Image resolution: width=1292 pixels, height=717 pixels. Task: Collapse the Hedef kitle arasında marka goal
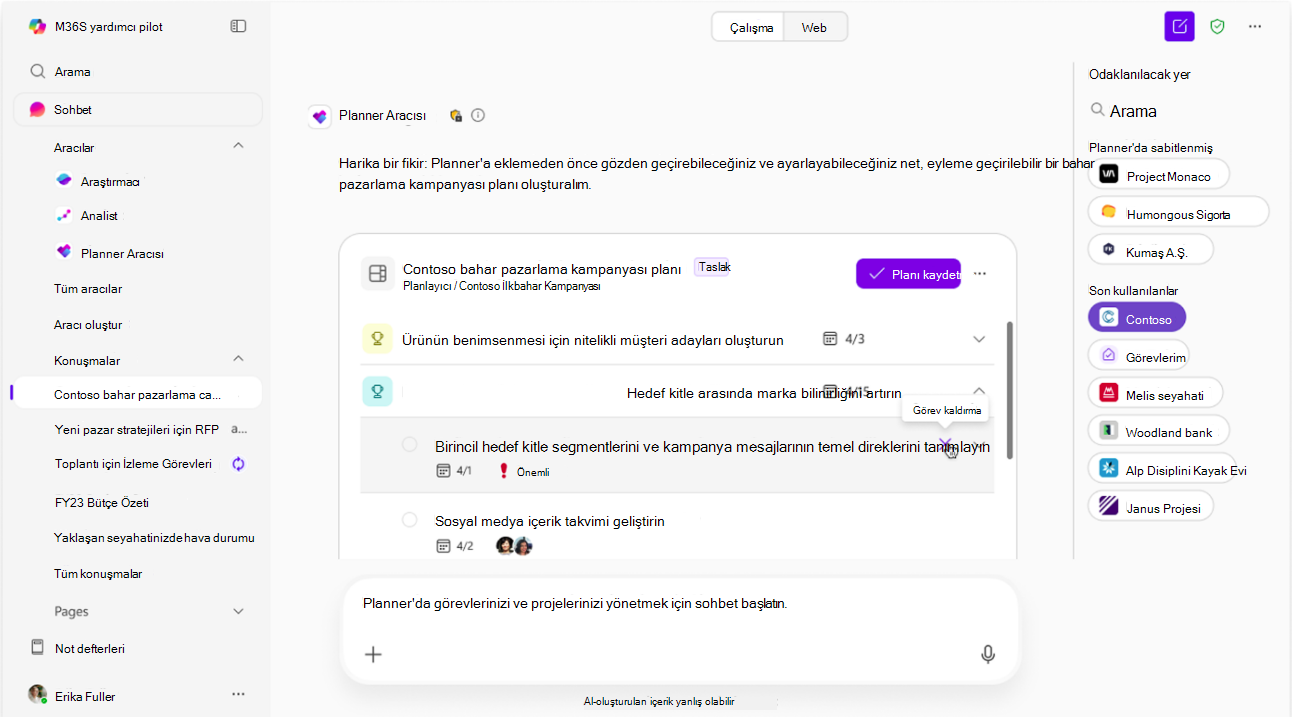click(979, 391)
